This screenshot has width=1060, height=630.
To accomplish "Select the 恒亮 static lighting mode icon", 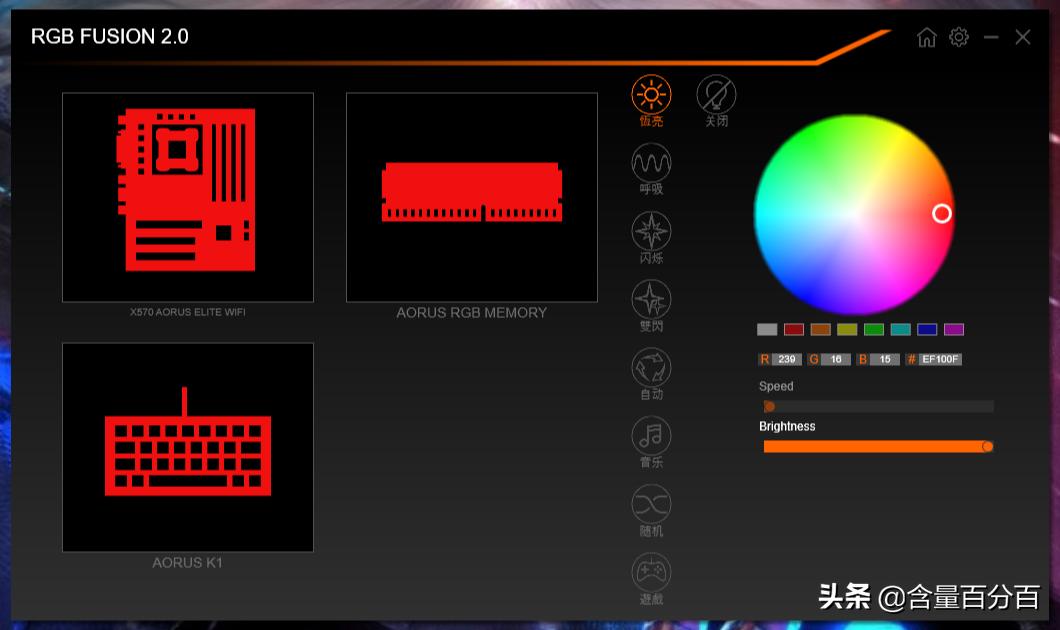I will [651, 94].
